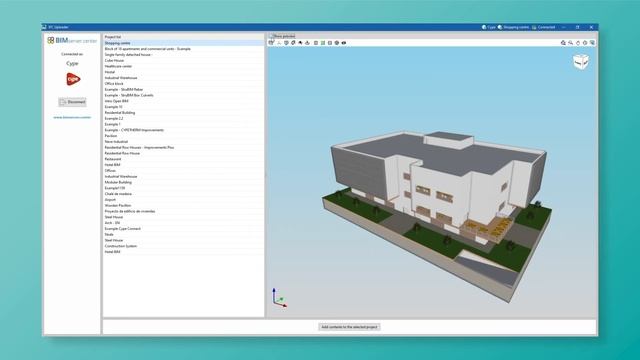This screenshot has width=640, height=360.
Task: Select Proyecto de edificio de viviendas
Action: pos(184,211)
